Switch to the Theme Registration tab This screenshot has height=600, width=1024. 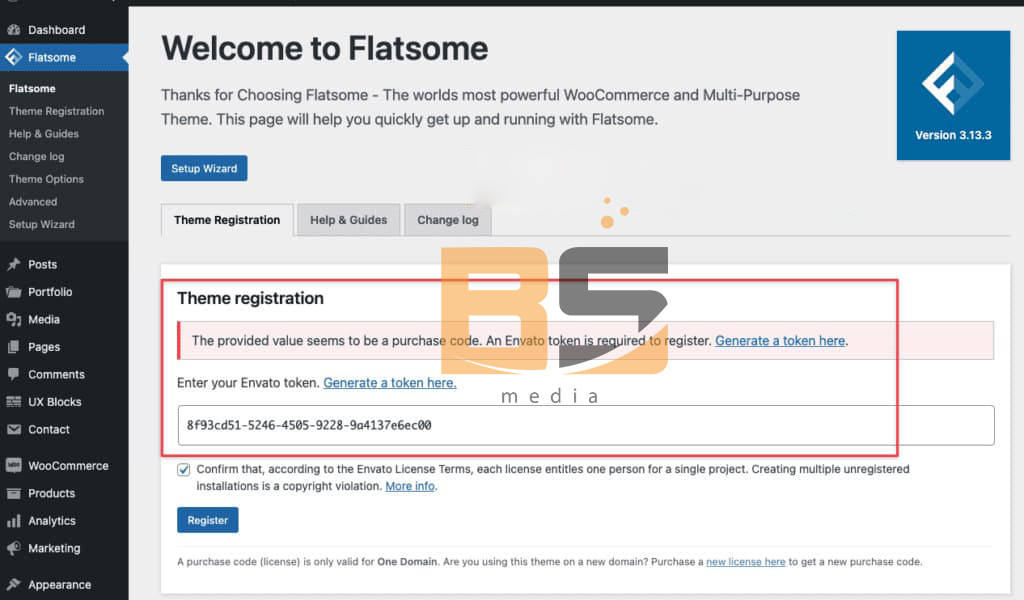(227, 220)
